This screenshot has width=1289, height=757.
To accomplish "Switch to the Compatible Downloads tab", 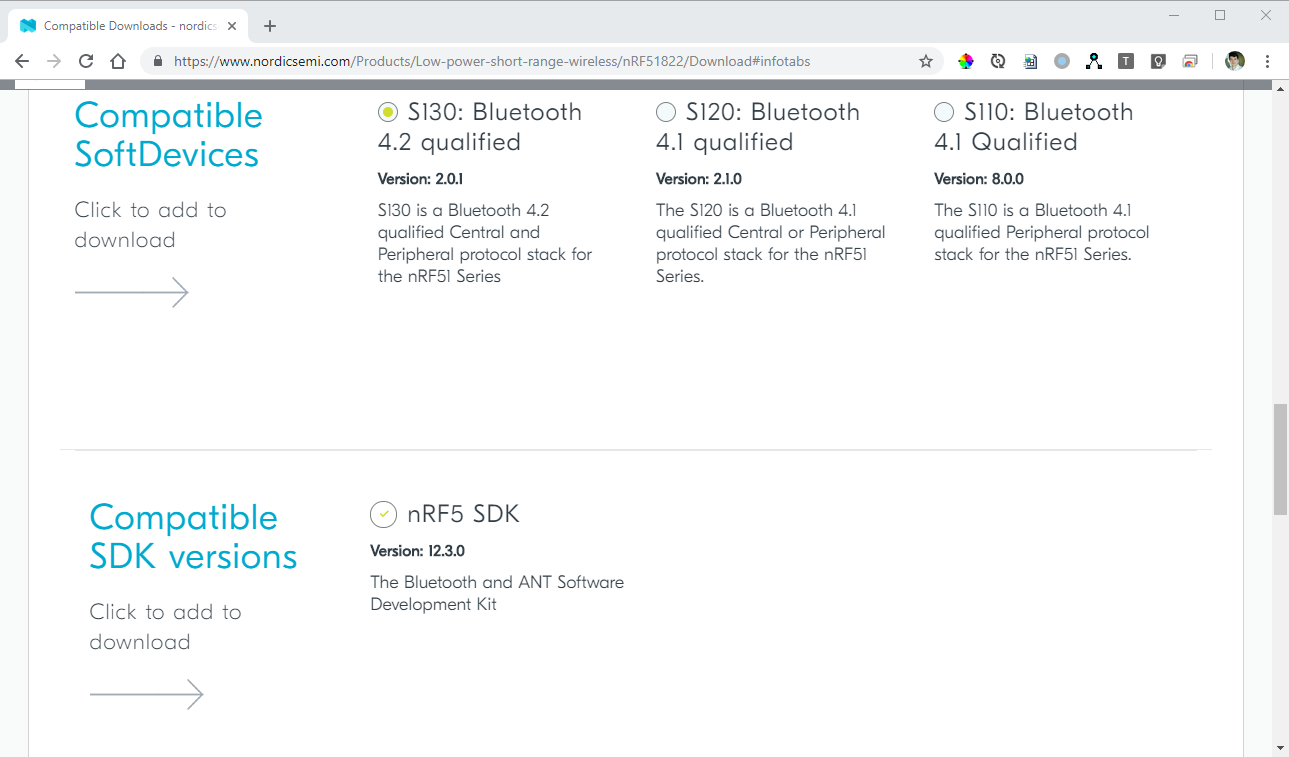I will point(129,26).
